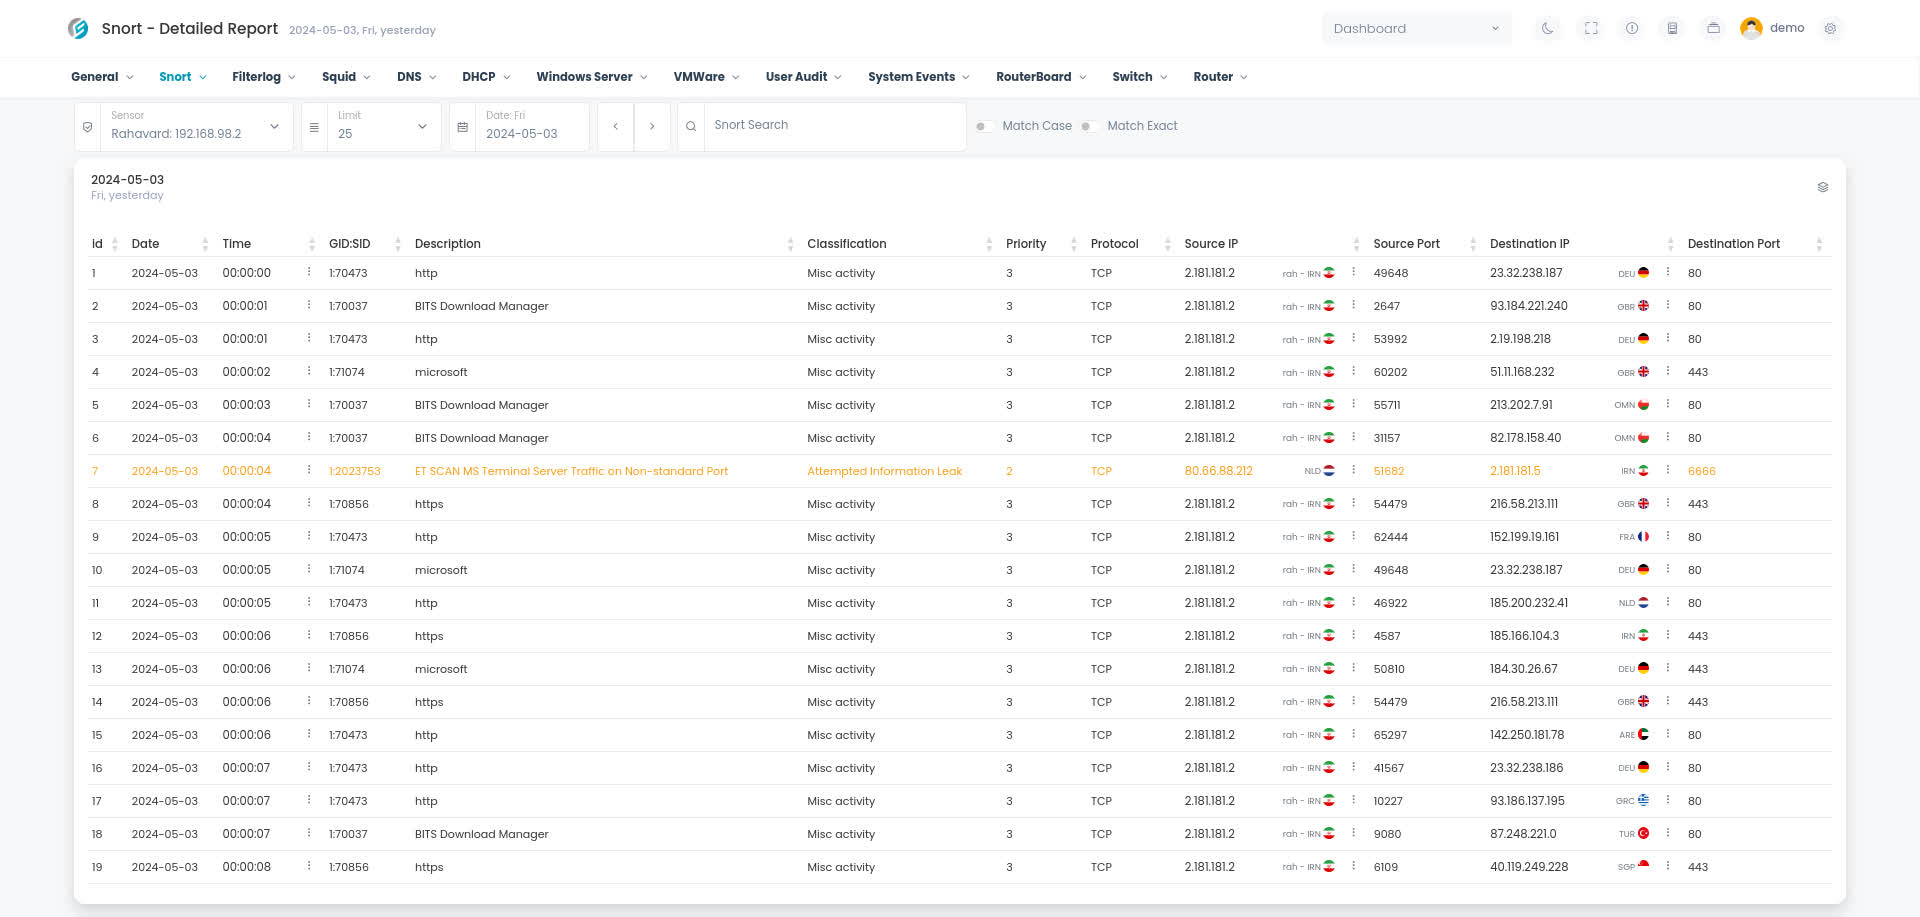The width and height of the screenshot is (1920, 917).
Task: Click the shield icon in Sensor field
Action: pos(88,127)
